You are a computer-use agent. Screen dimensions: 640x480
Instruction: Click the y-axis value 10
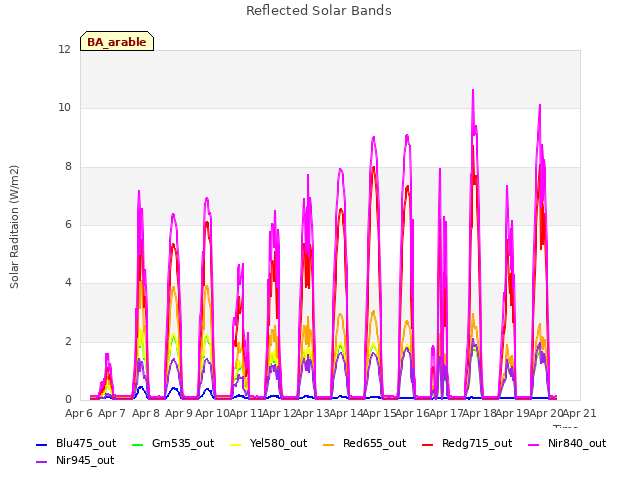tap(64, 108)
